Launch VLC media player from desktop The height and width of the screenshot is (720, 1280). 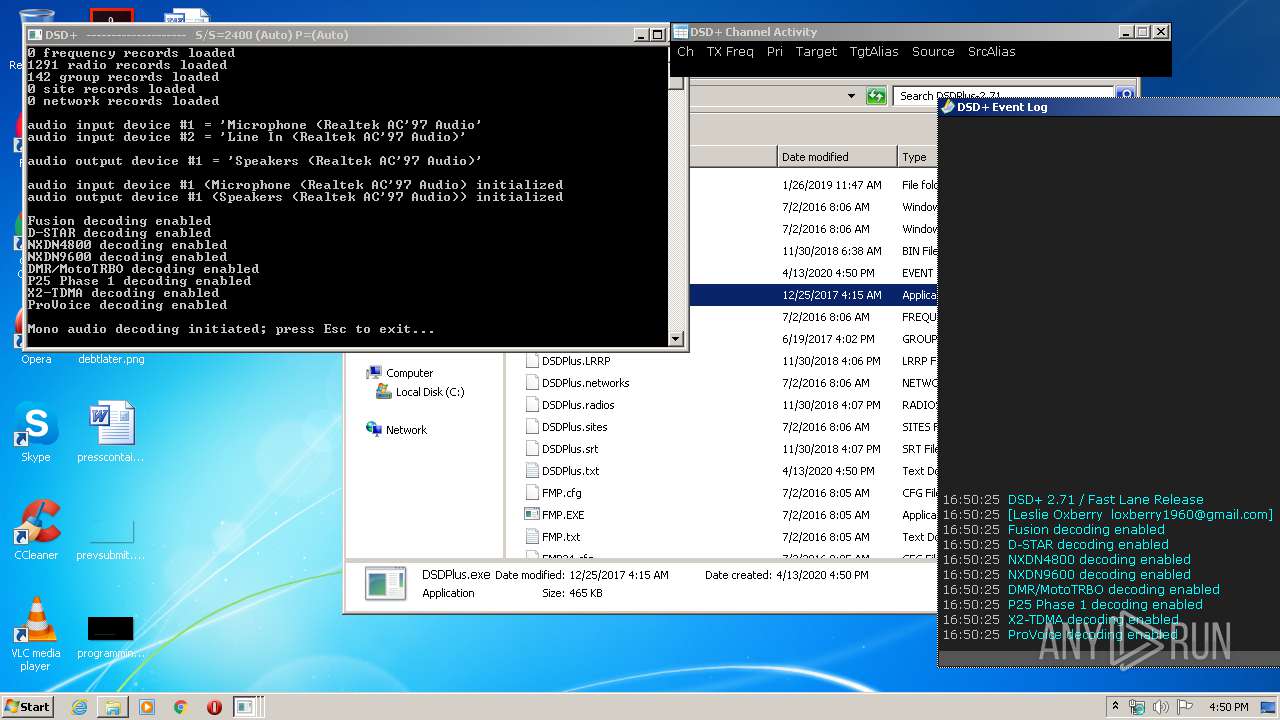(x=36, y=634)
